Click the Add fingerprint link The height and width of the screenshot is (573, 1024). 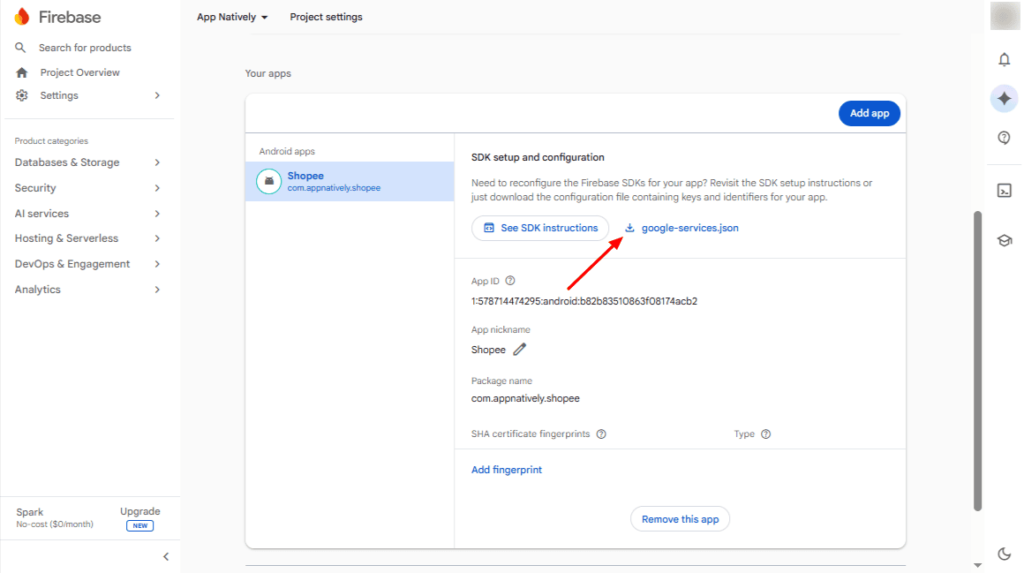click(507, 470)
